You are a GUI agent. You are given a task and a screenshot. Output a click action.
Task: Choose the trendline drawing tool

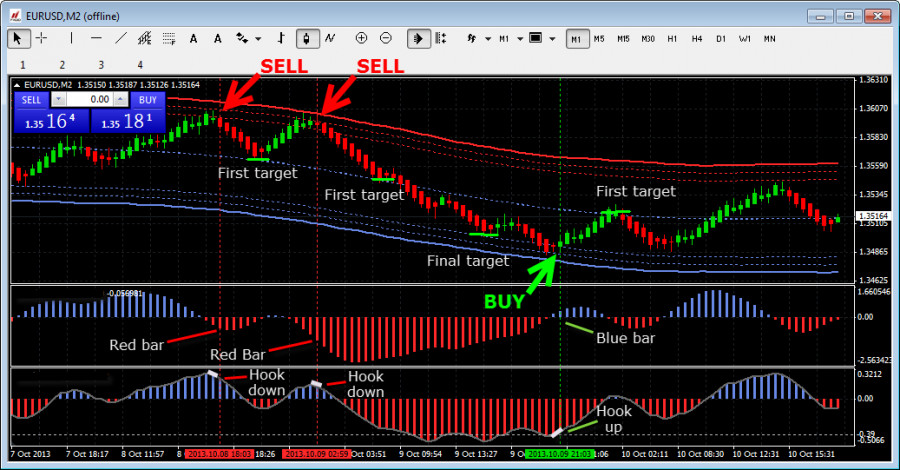[121, 38]
